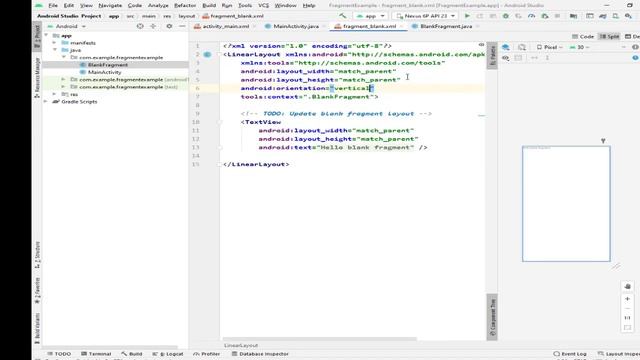This screenshot has width=640, height=360.
Task: Open the Terminal tool window
Action: coord(96,354)
